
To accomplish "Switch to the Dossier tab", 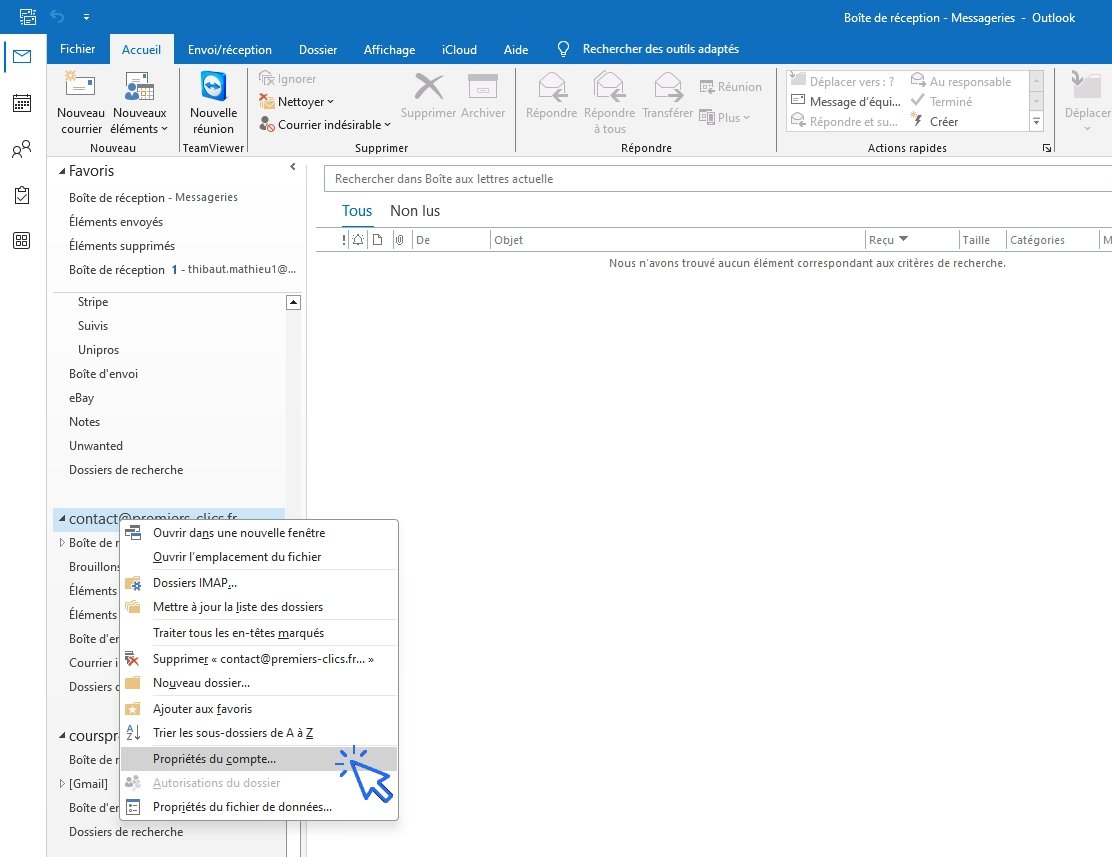I will tap(318, 50).
